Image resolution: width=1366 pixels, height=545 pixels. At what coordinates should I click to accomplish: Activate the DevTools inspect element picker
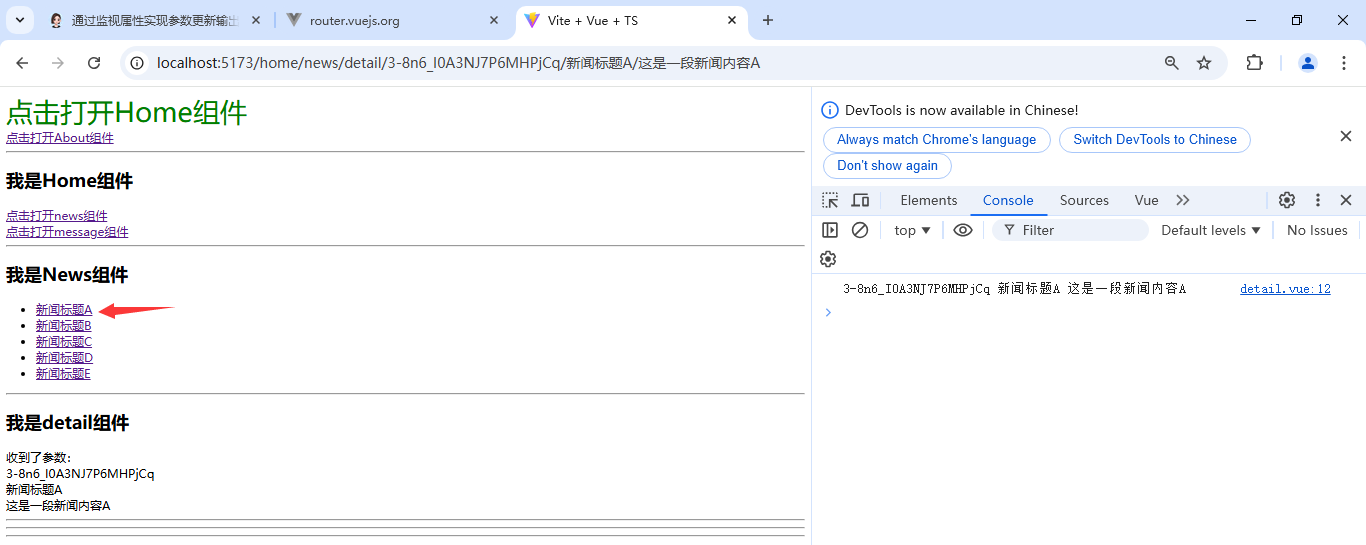point(830,200)
